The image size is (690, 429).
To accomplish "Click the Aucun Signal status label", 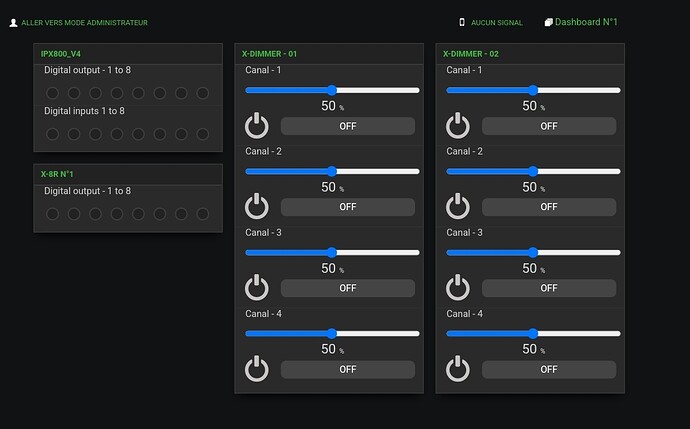I will tap(497, 22).
